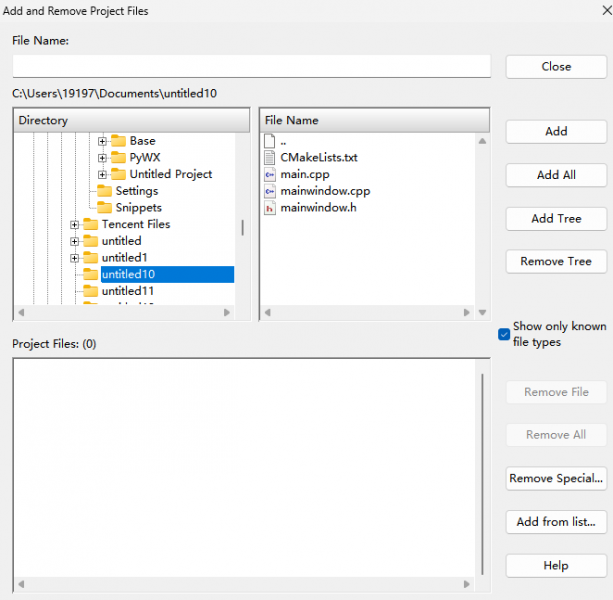Select mainwindow.h in the file list

318,208
